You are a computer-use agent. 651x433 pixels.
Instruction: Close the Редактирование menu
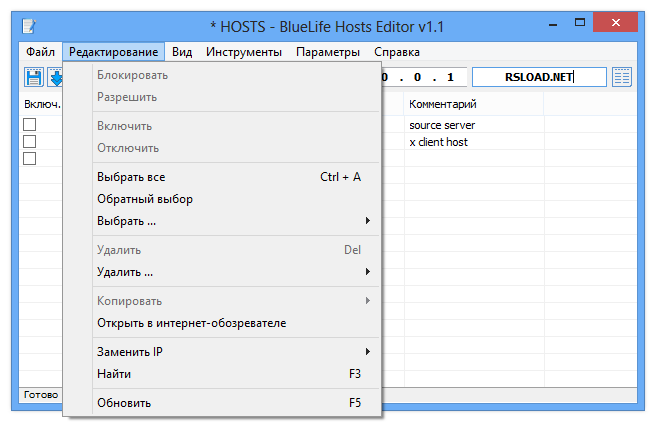click(x=113, y=52)
